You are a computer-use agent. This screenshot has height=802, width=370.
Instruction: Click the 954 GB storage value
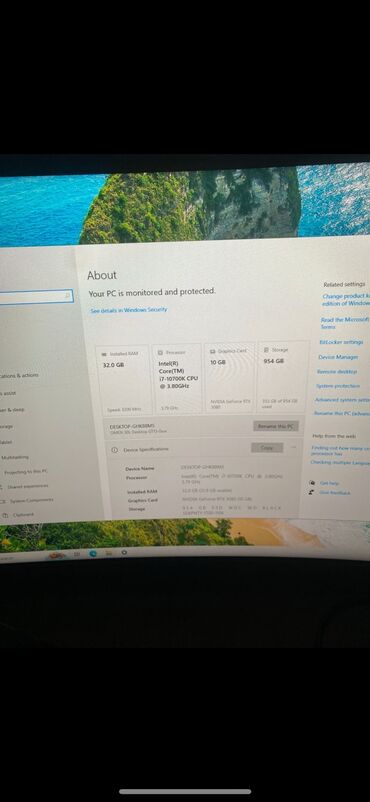(273, 361)
